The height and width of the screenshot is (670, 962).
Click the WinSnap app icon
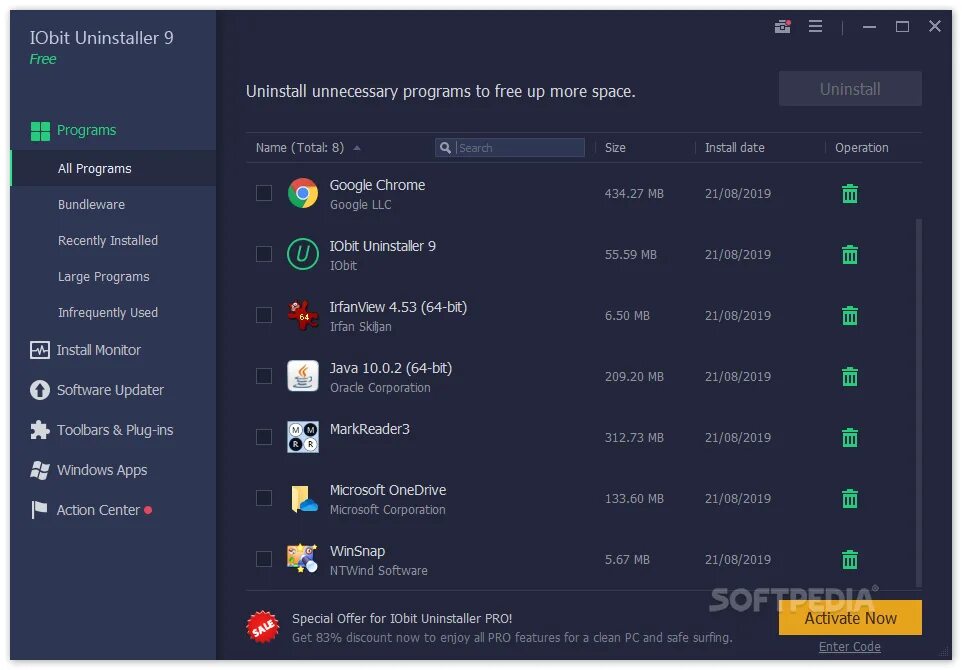303,559
